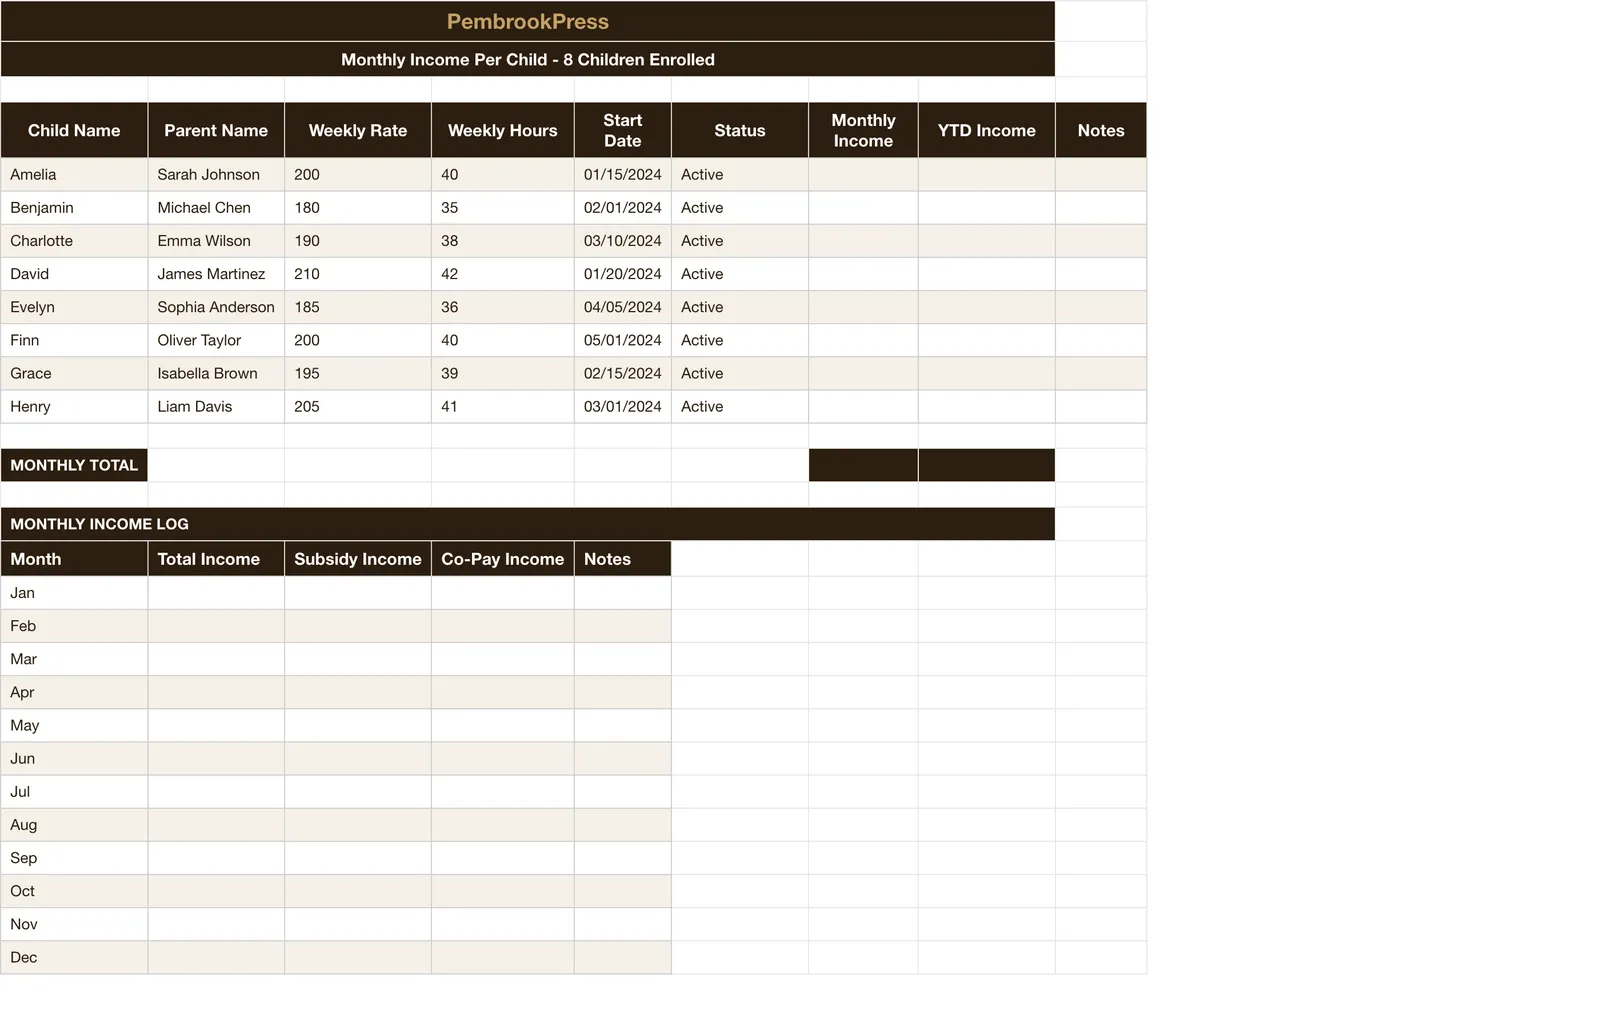Image resolution: width=1600 pixels, height=1029 pixels.
Task: Select the 'Monthly Income Per Child' subtitle cell
Action: [527, 59]
